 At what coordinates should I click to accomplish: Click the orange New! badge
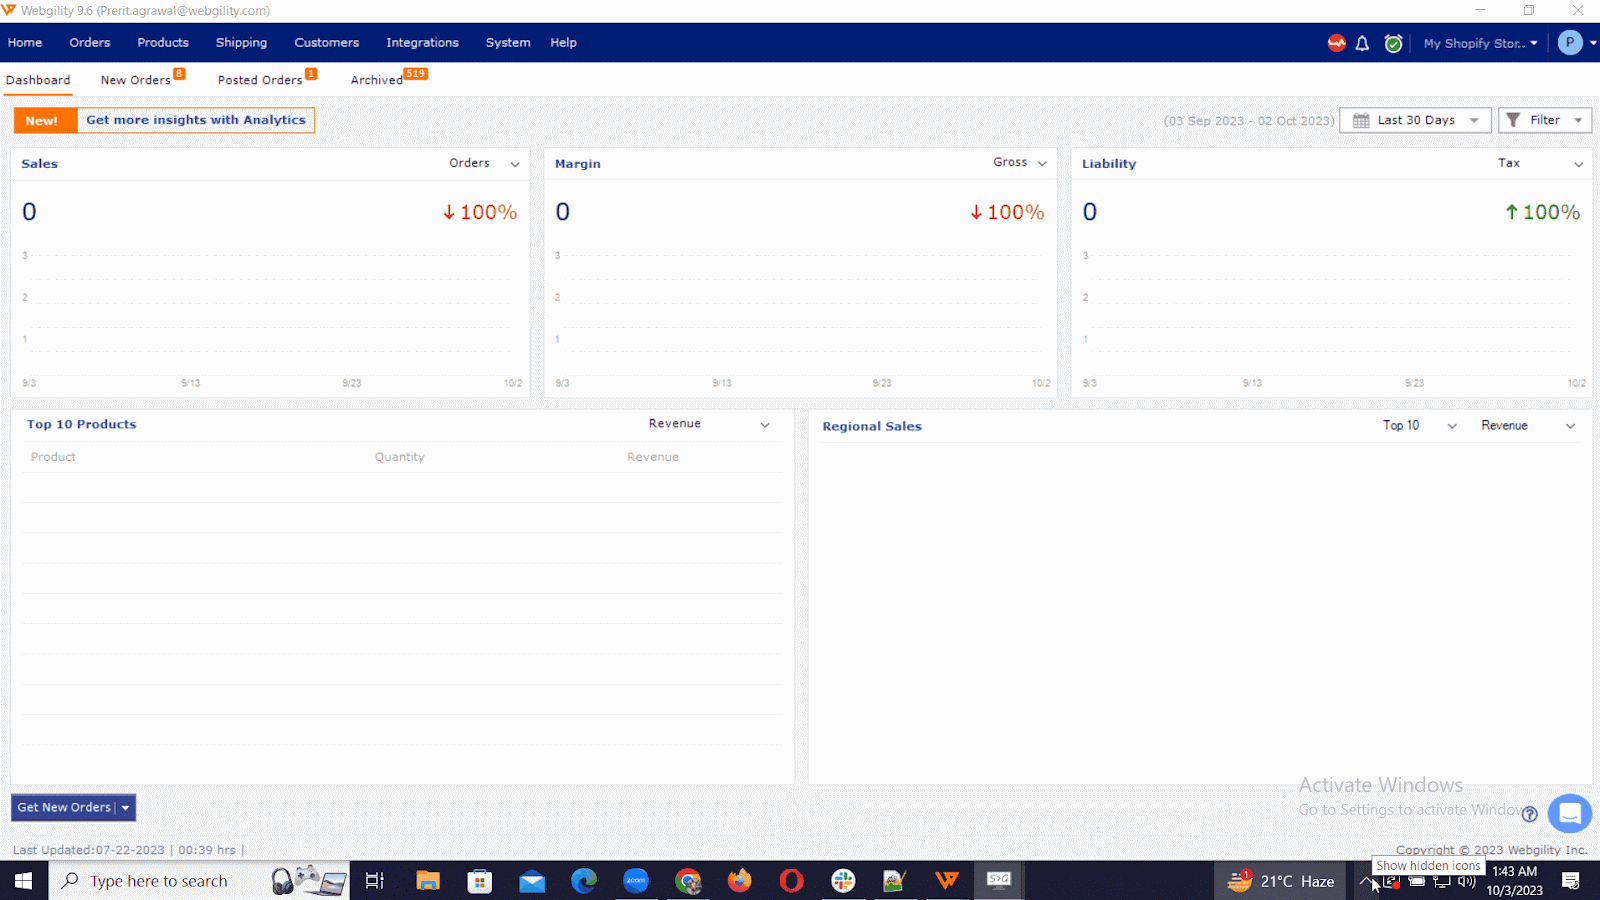click(x=45, y=120)
